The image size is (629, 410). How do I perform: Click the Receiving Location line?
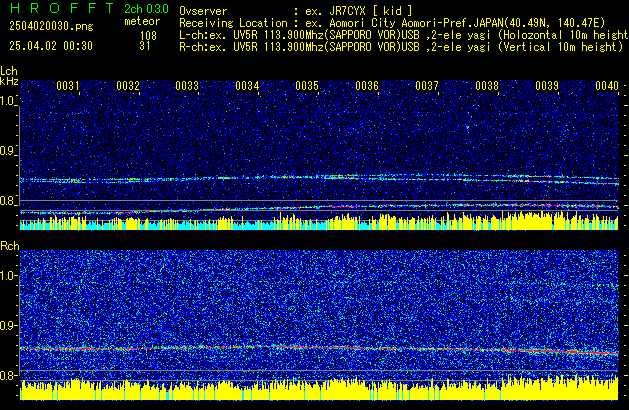click(392, 23)
